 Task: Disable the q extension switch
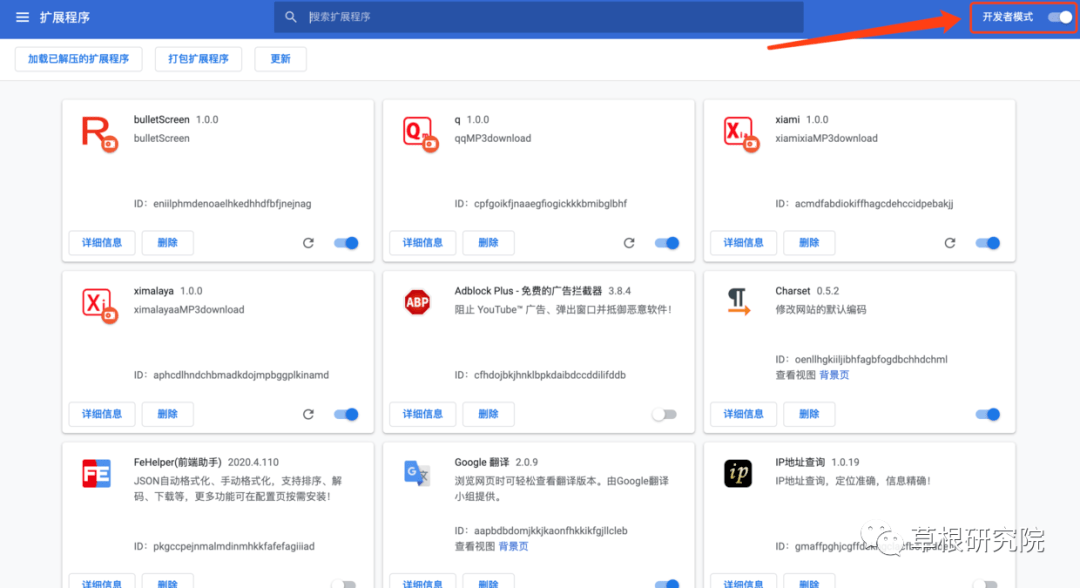click(667, 243)
